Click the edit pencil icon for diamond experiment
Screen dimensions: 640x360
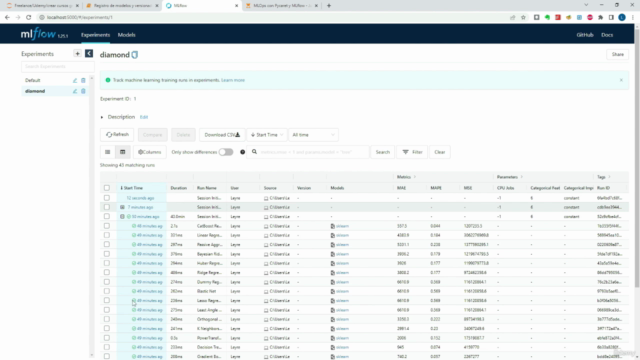pos(75,91)
